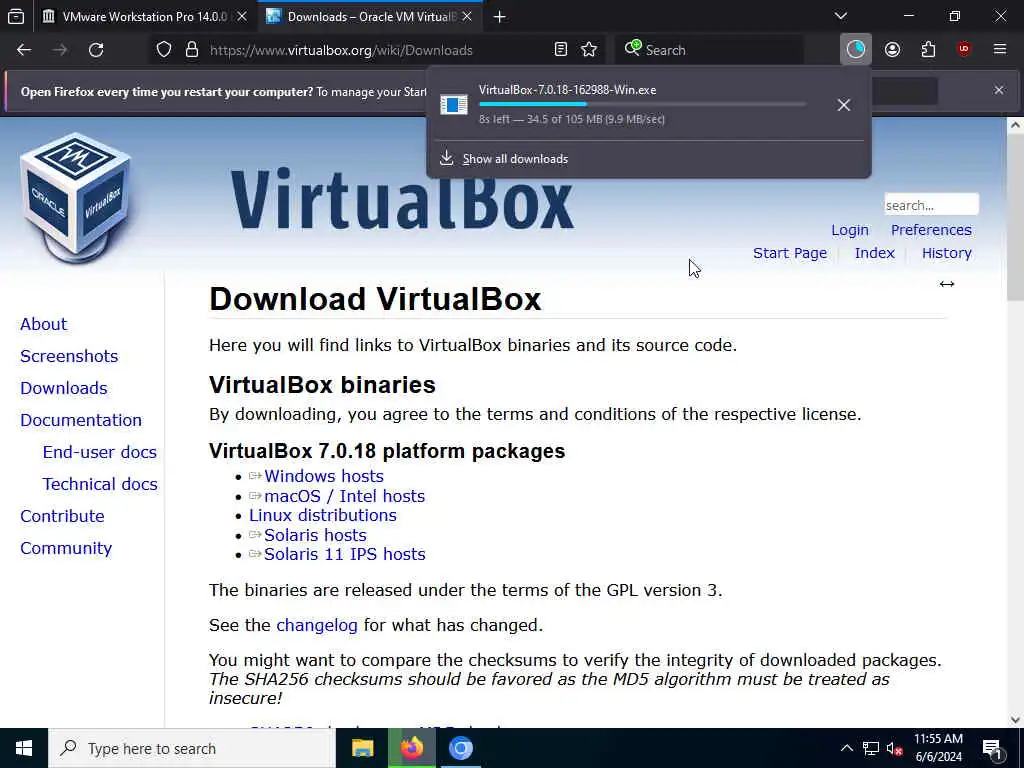
Task: Open the Preferences link
Action: 931,230
